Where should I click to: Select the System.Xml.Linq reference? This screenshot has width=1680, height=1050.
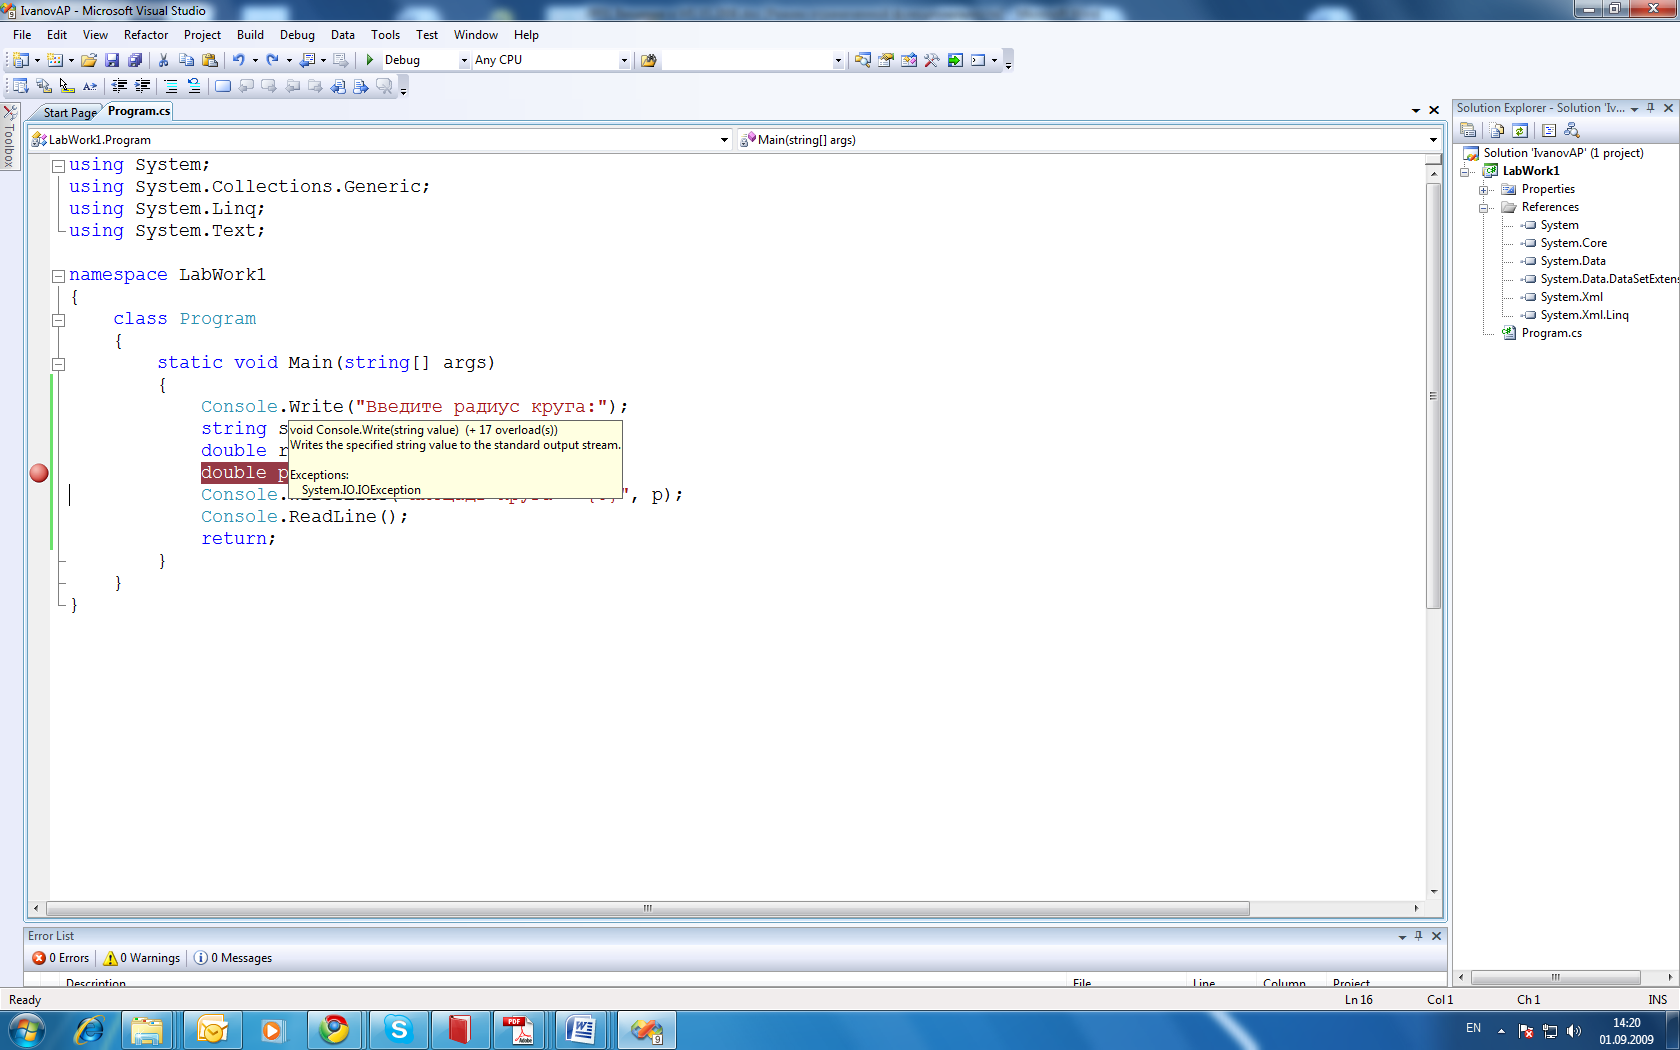coord(1584,315)
